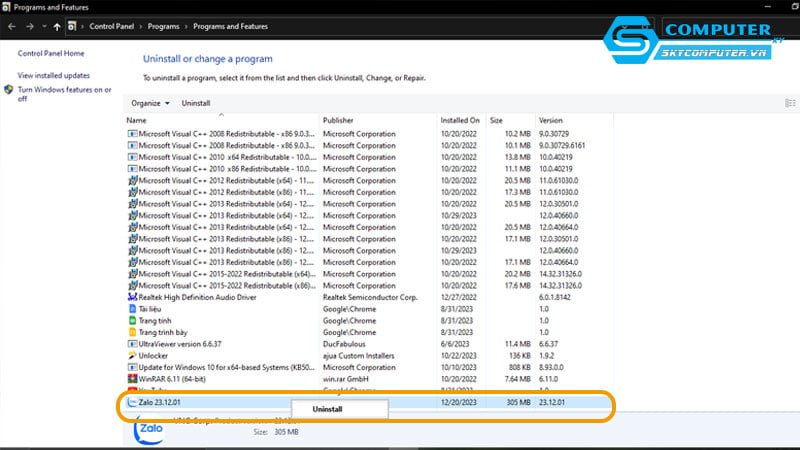Go up one level with the up arrow

point(57,26)
